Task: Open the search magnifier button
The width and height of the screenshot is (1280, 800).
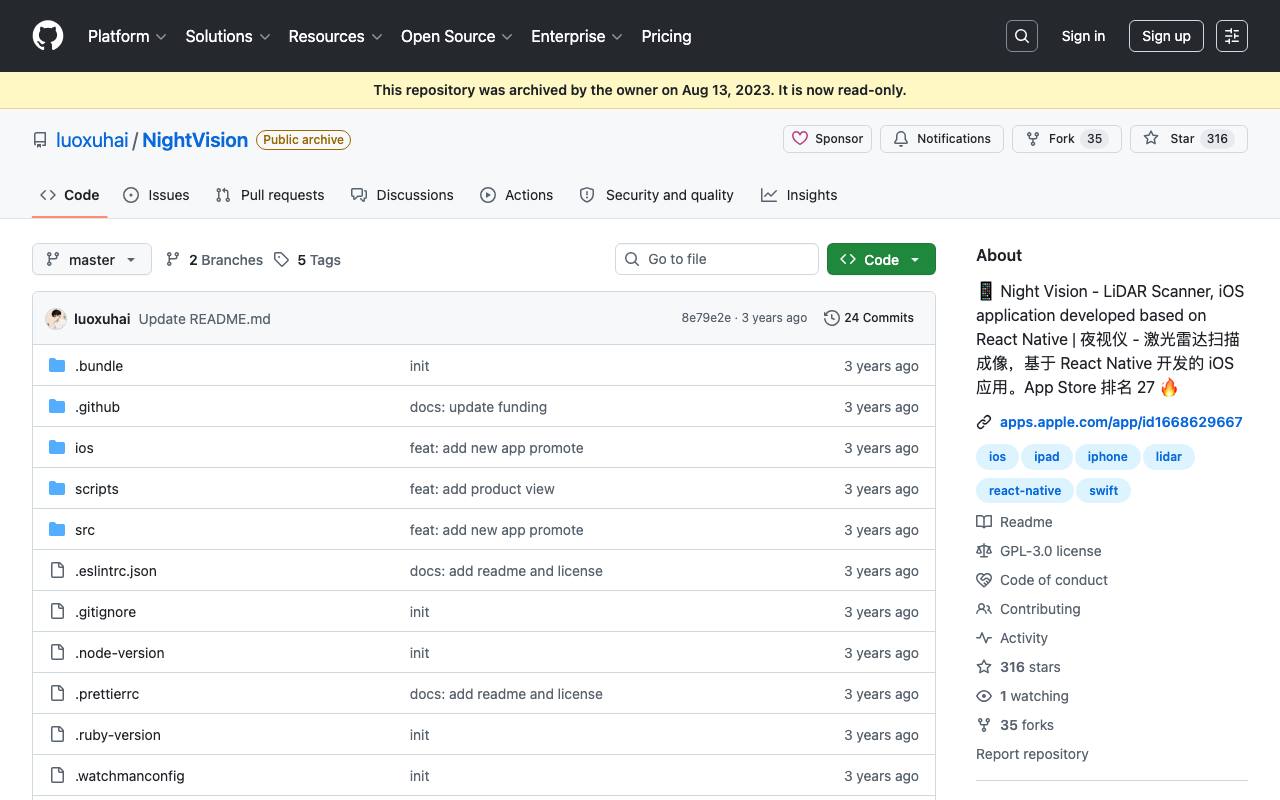Action: (1022, 36)
